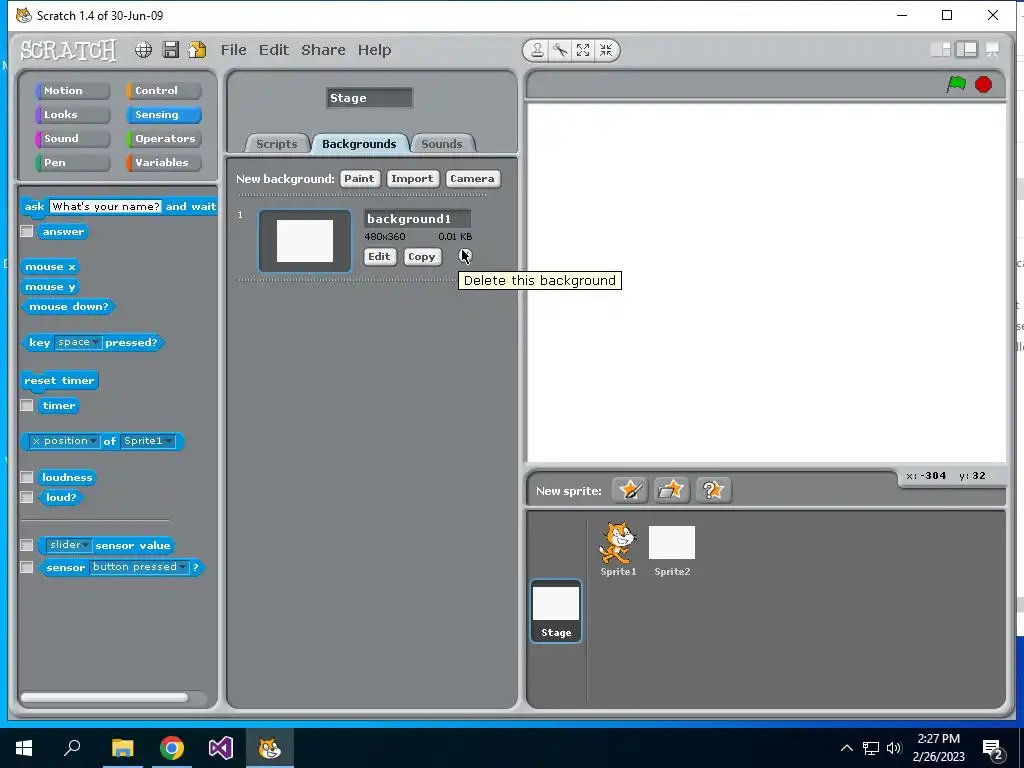This screenshot has width=1024, height=768.
Task: Get a surprise sprite
Action: [x=712, y=490]
